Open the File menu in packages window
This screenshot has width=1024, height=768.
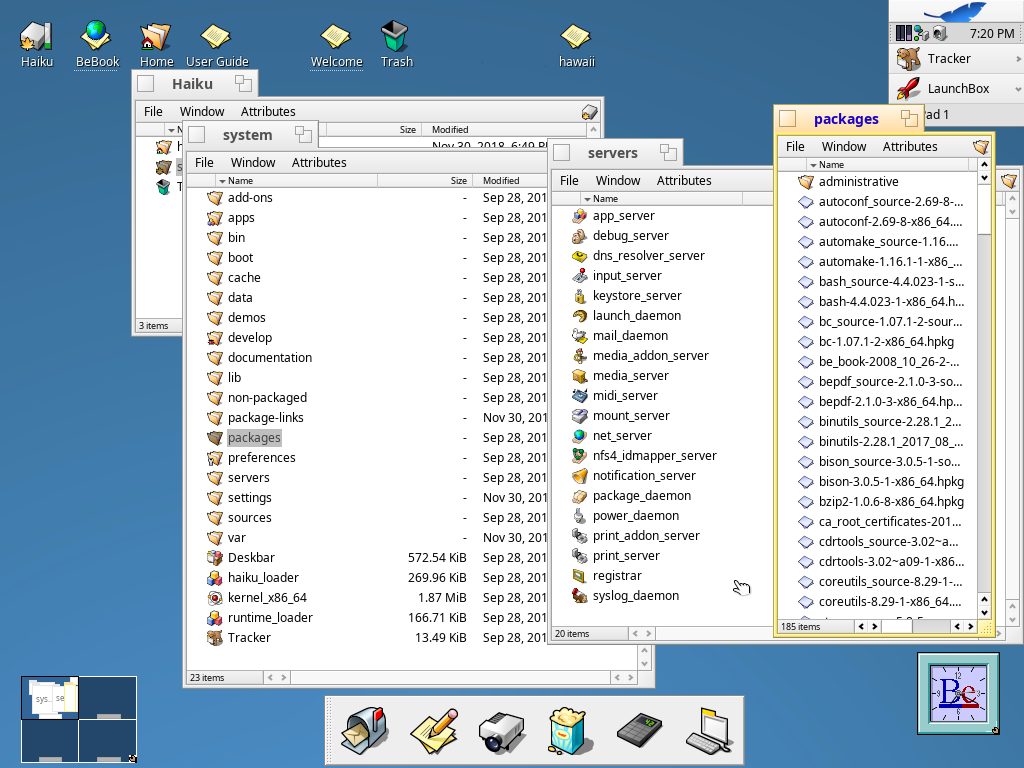(x=795, y=146)
